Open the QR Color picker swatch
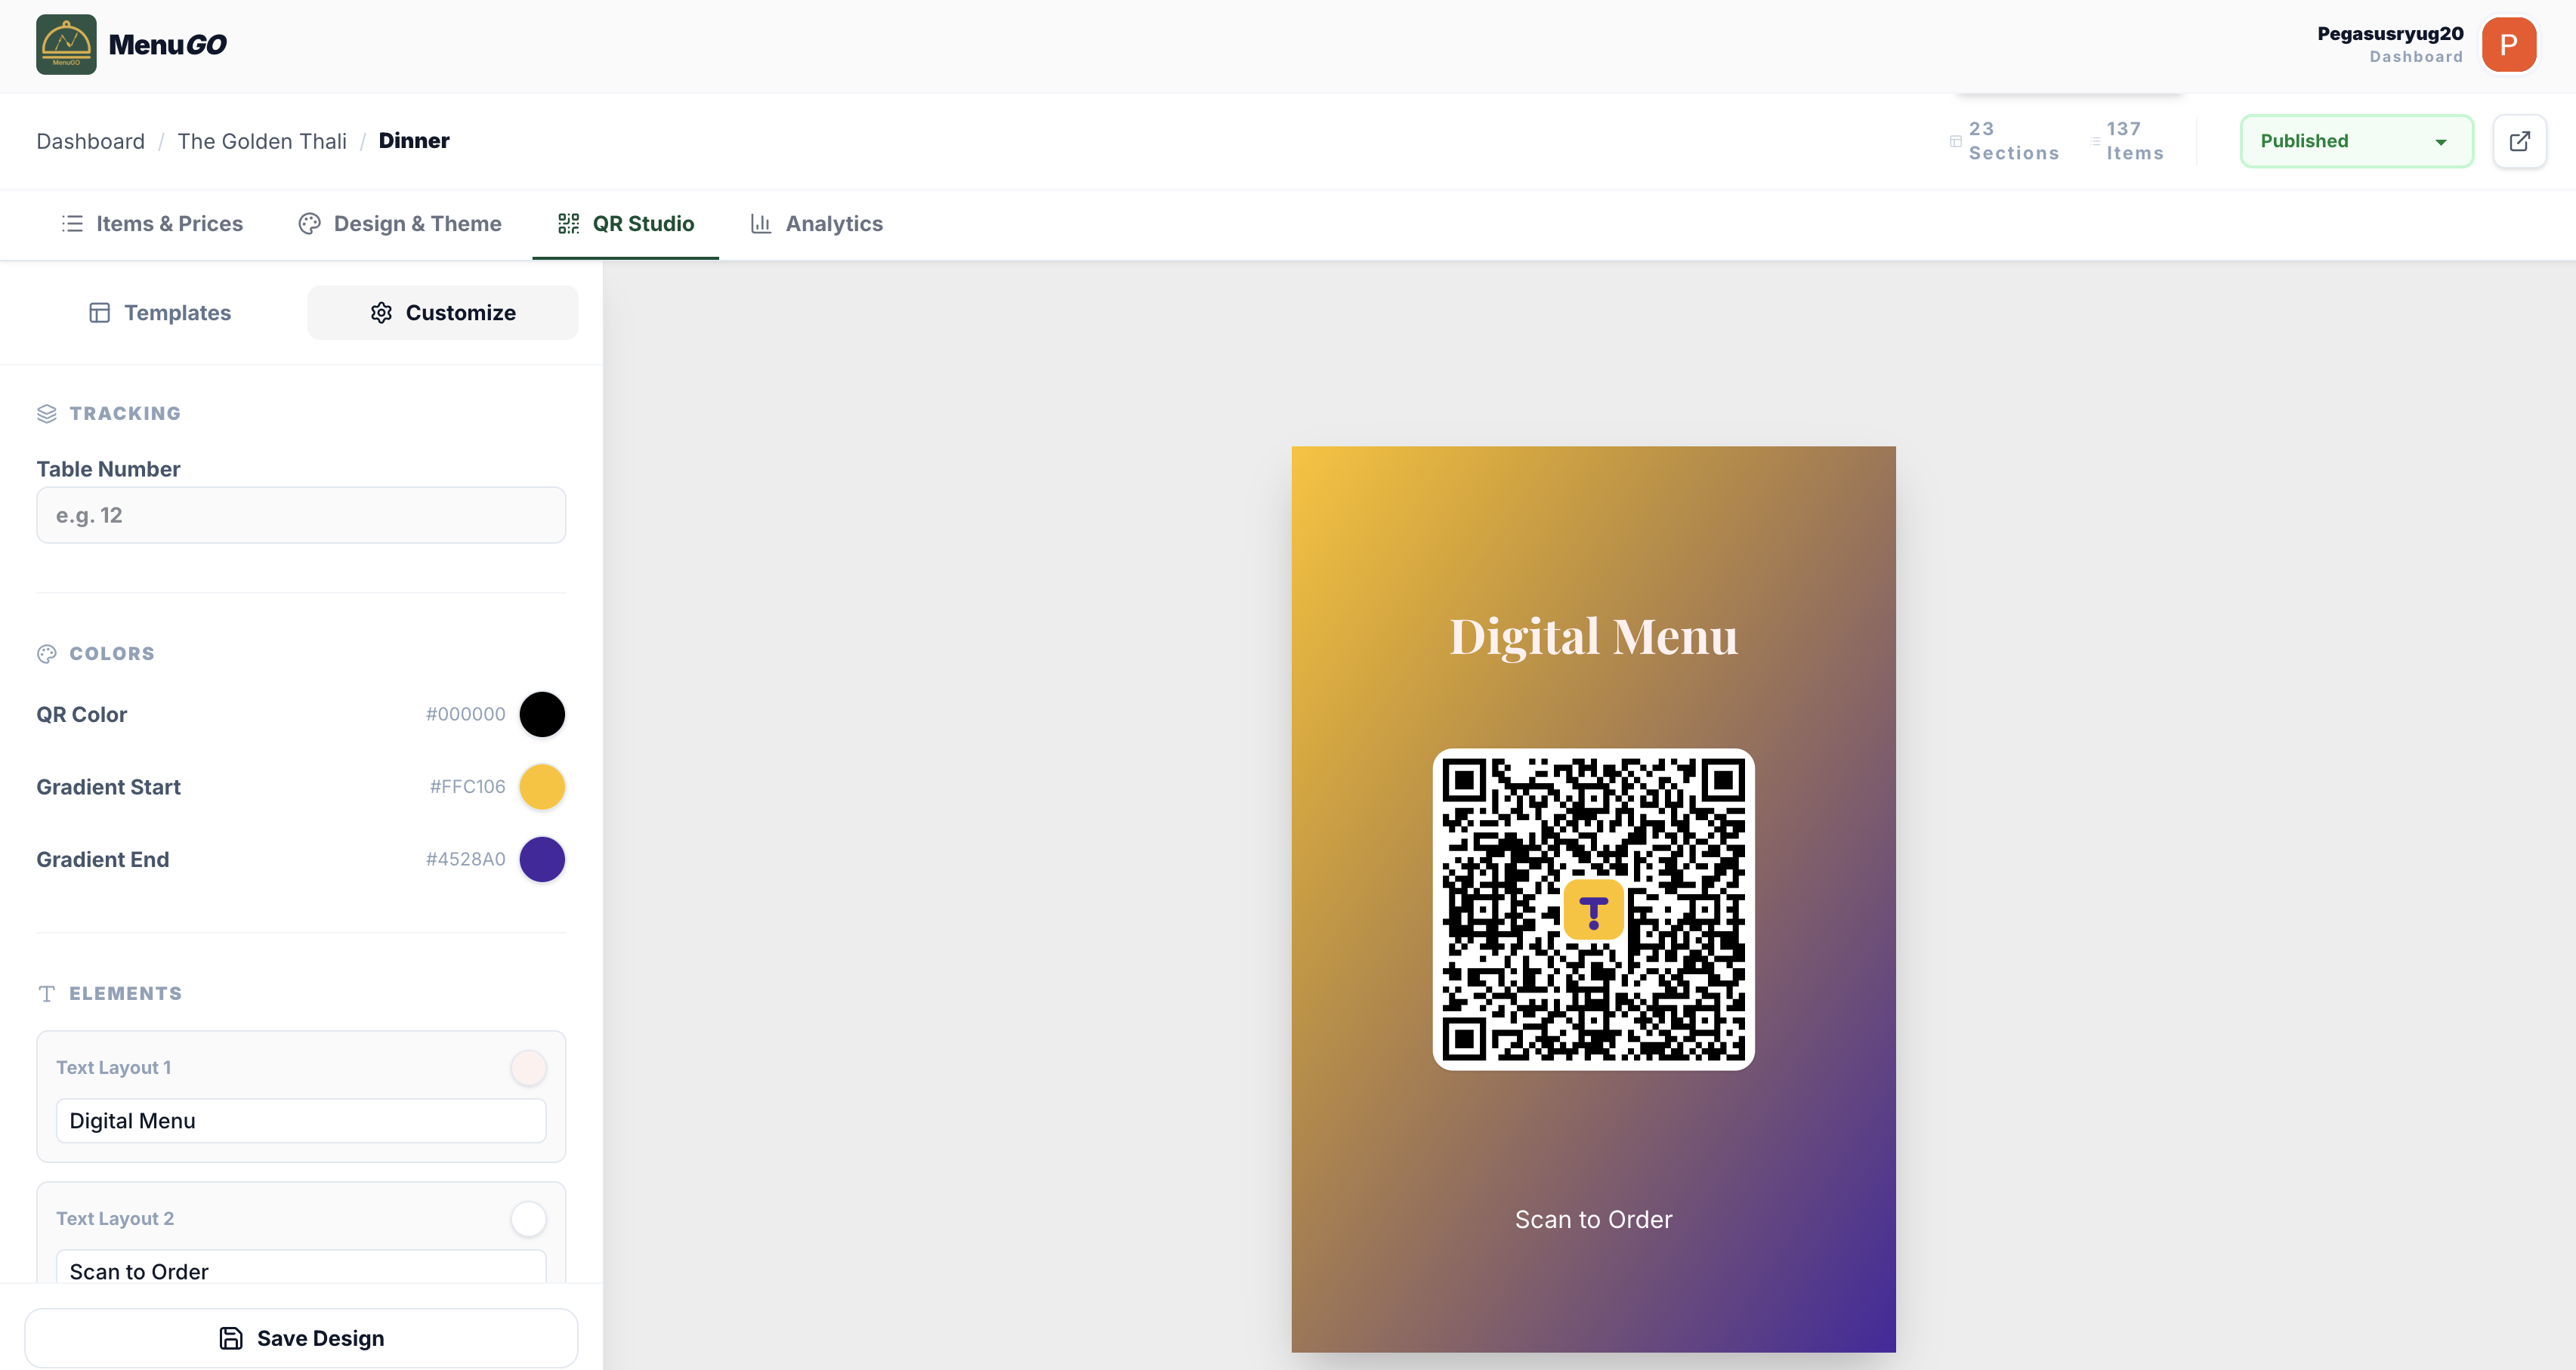This screenshot has width=2576, height=1370. click(x=542, y=714)
